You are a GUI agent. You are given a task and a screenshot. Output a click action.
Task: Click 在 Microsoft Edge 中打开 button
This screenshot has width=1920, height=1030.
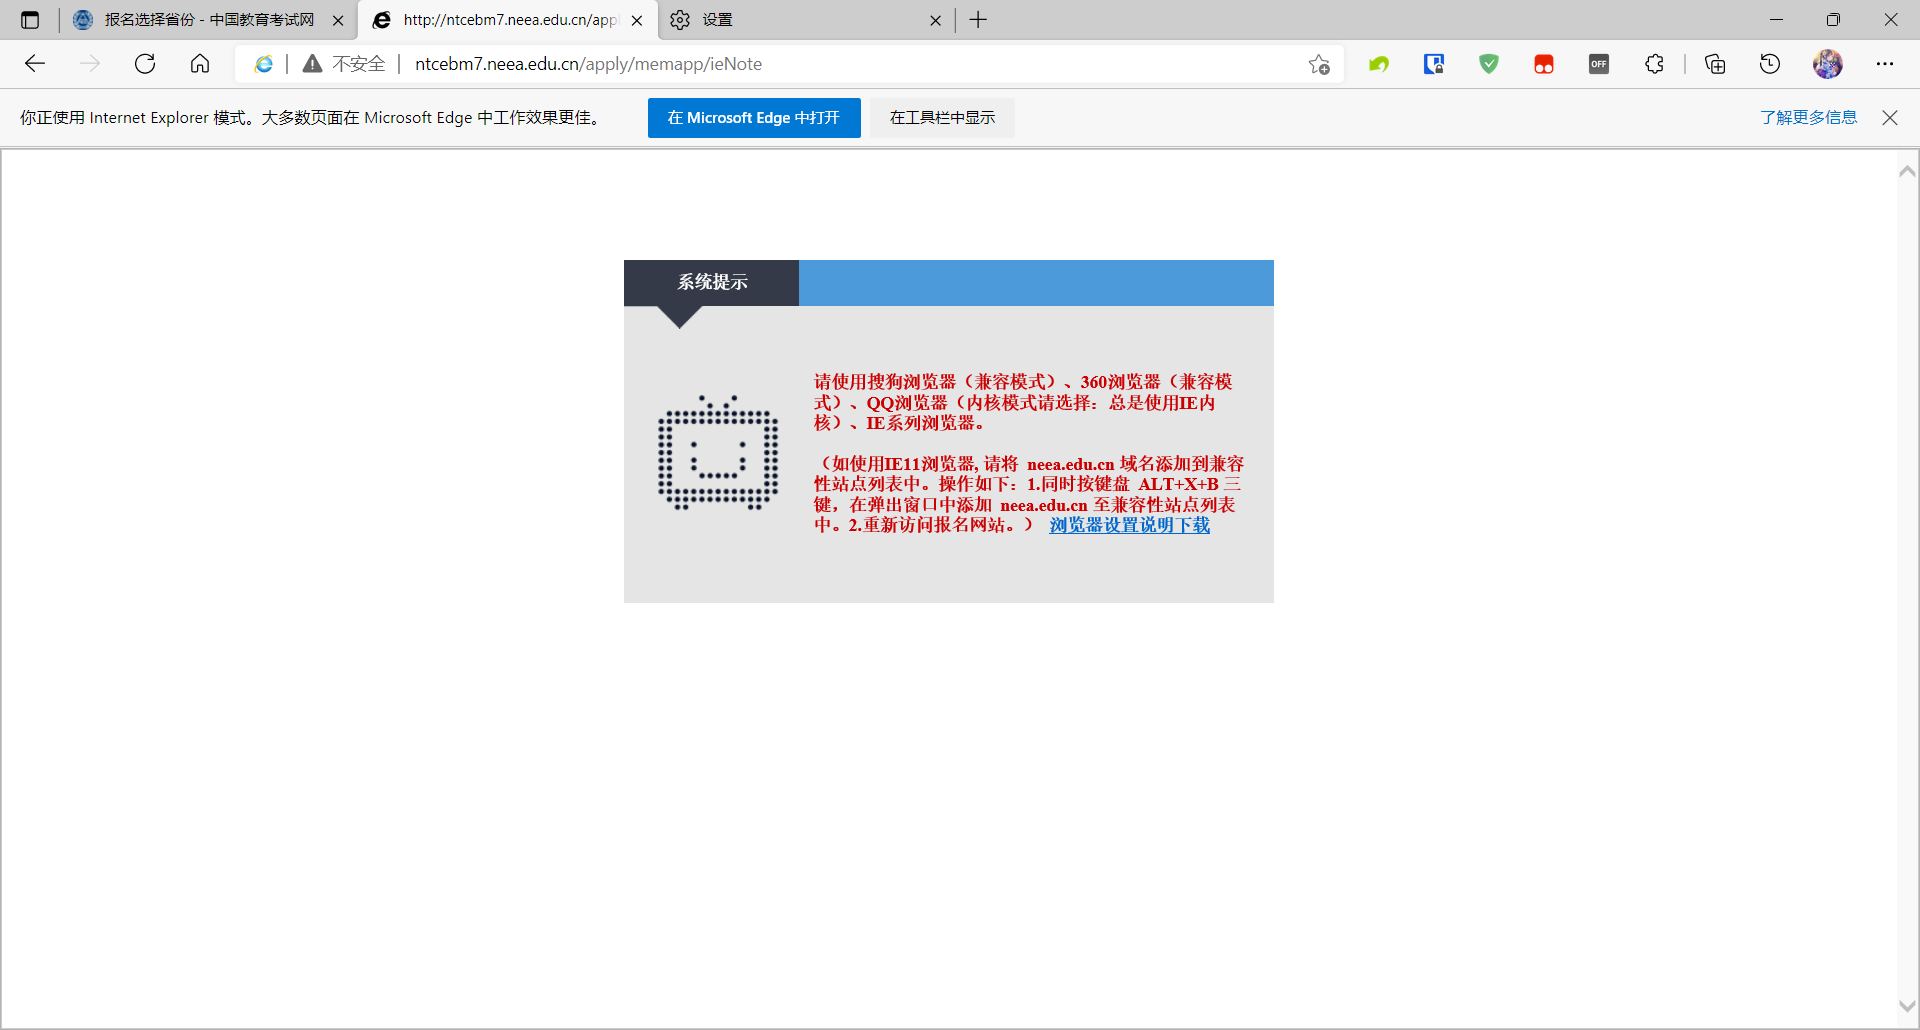[754, 118]
